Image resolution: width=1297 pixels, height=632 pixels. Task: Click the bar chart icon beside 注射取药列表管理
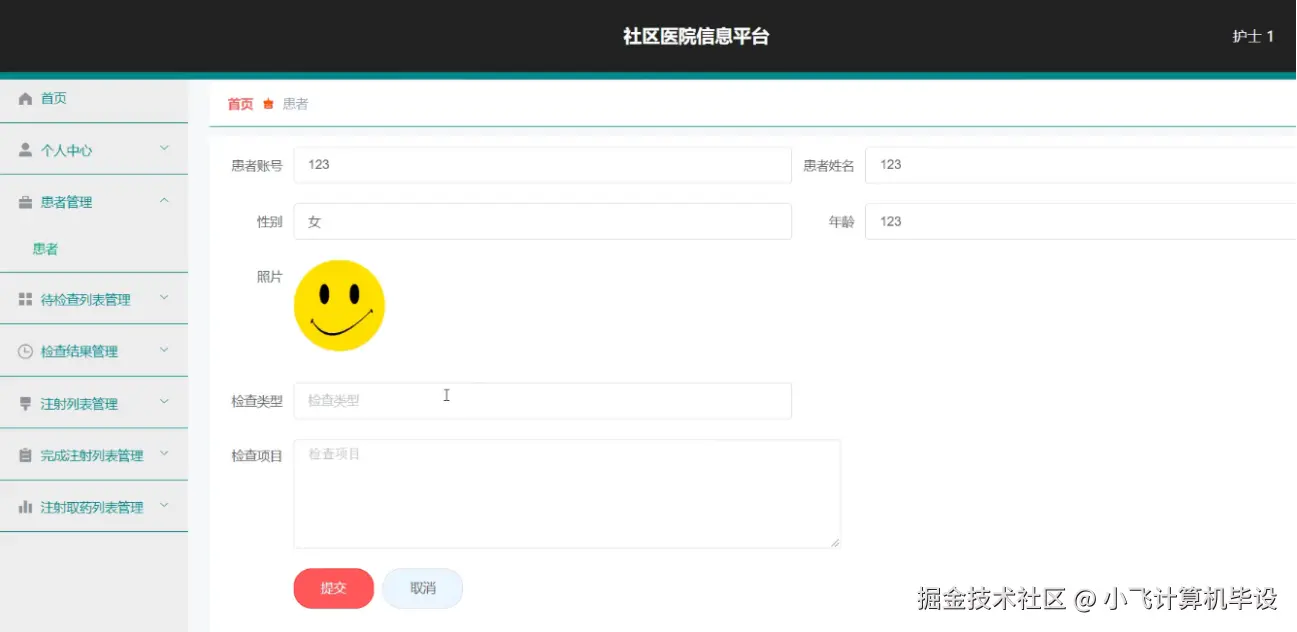tap(26, 507)
